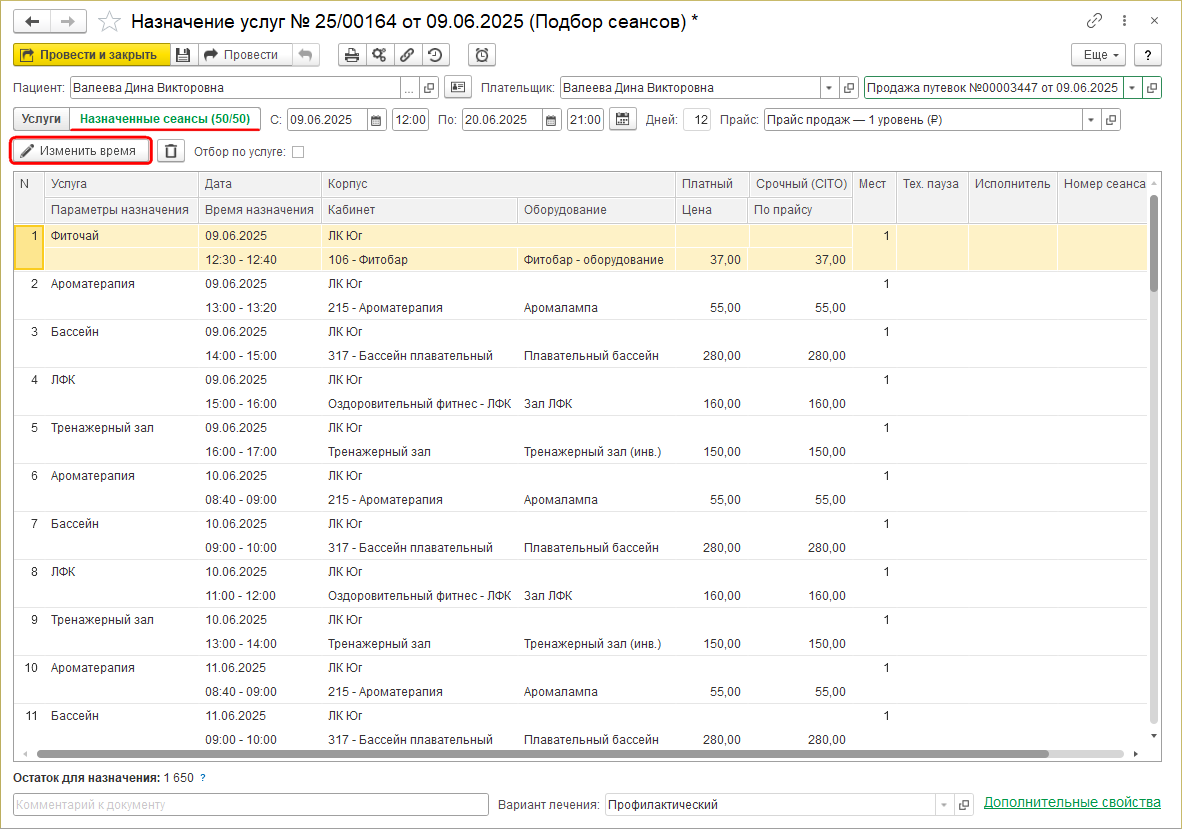This screenshot has width=1182, height=829.
Task: Click the save document floppy disk icon
Action: coord(183,55)
